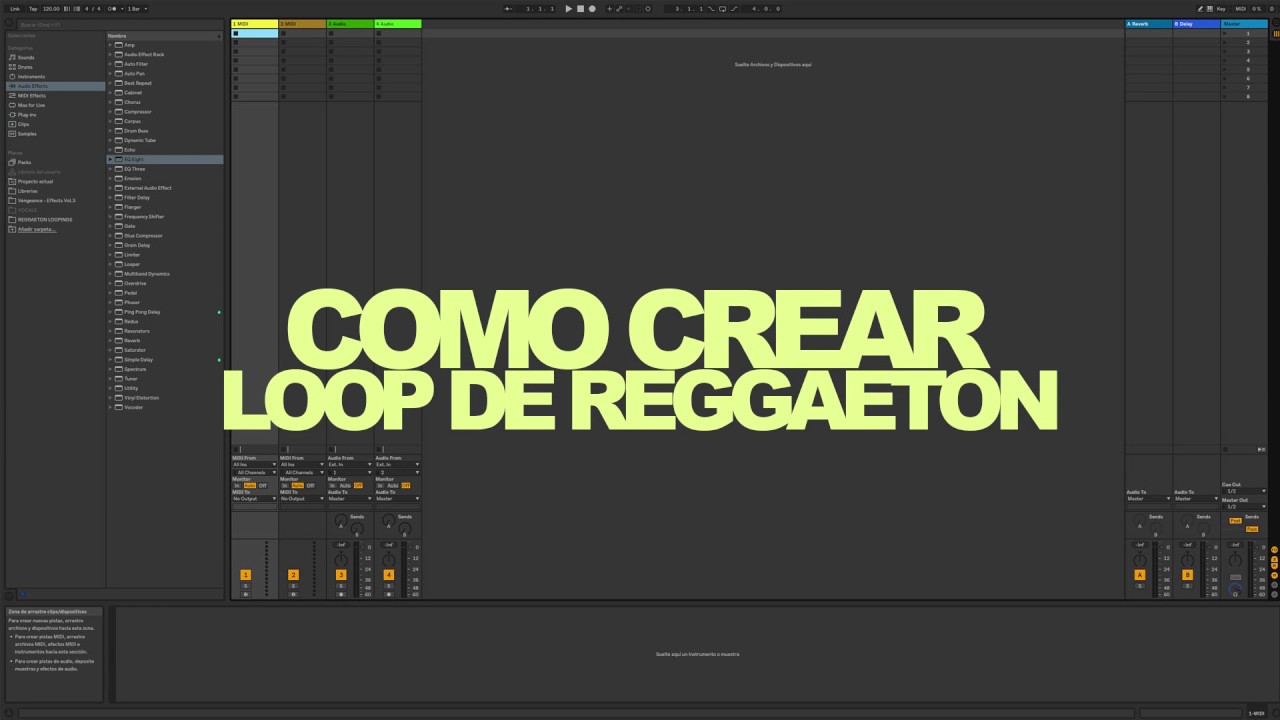The image size is (1280, 720).
Task: Toggle track 1 activator button
Action: (245, 575)
